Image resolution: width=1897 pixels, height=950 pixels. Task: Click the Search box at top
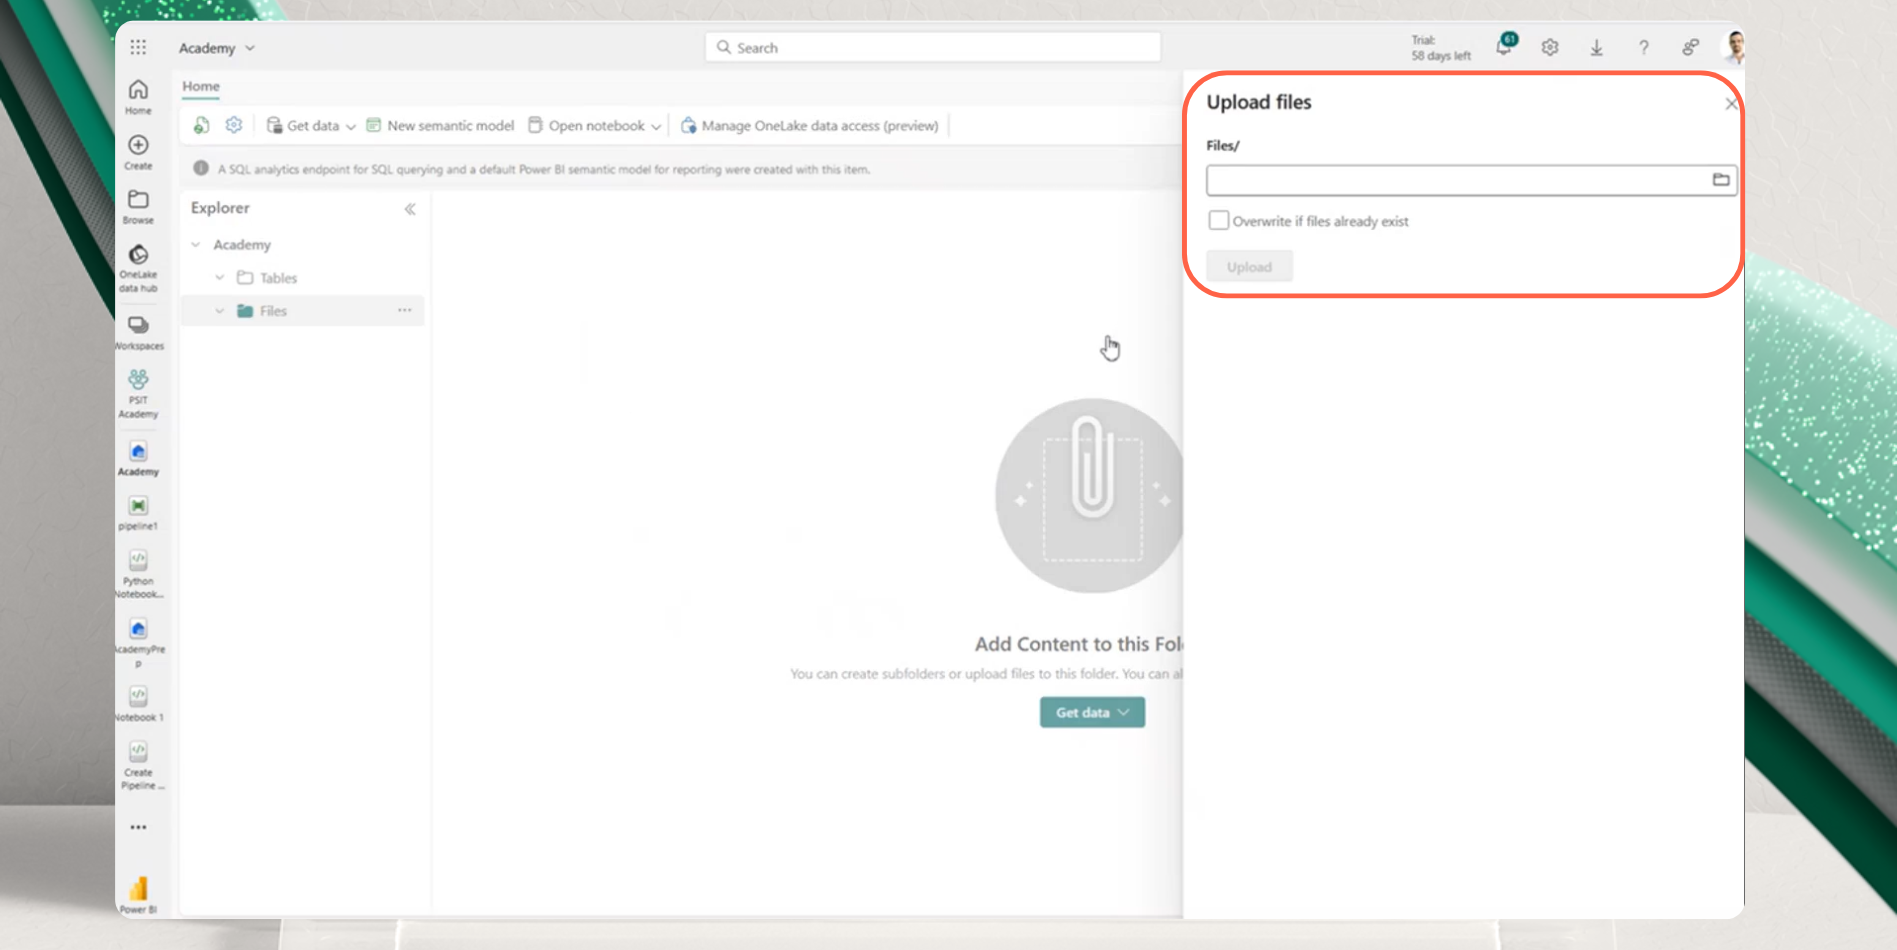point(932,47)
